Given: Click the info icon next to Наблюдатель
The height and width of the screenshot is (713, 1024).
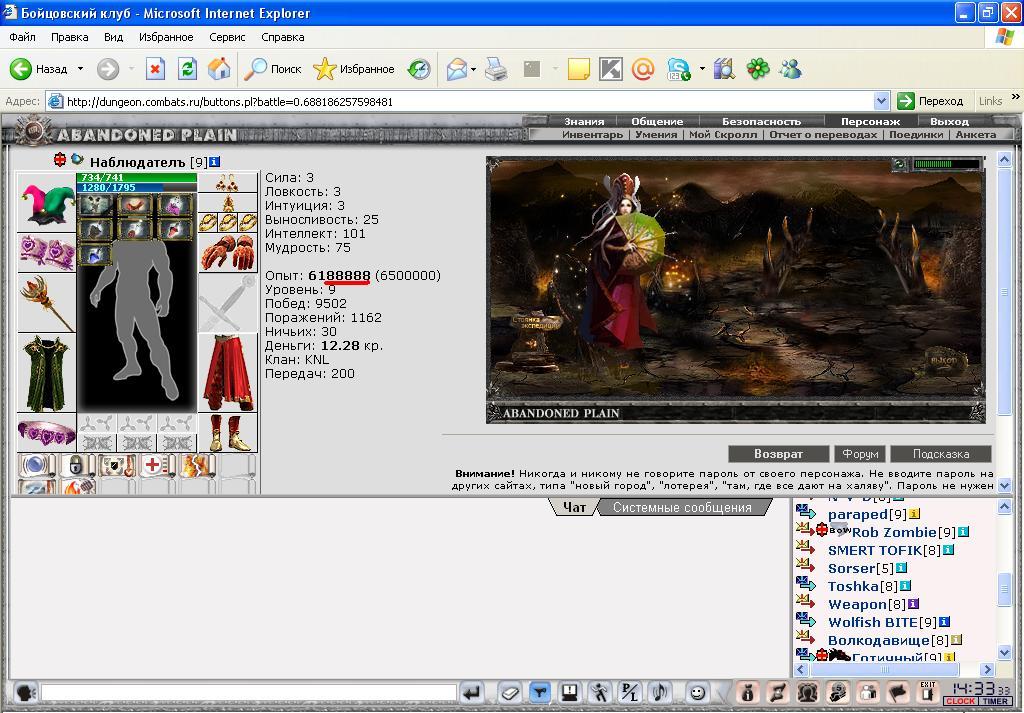Looking at the screenshot, I should tap(214, 161).
